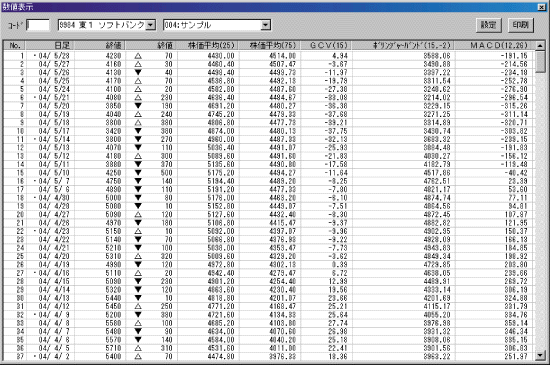Click the vertical scrollbar thumb

point(540,61)
